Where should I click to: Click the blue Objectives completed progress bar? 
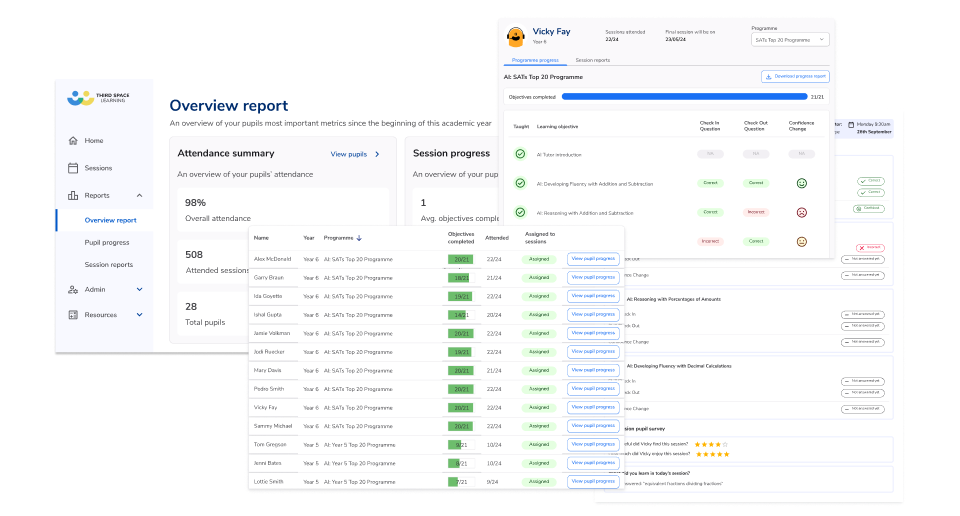click(684, 97)
